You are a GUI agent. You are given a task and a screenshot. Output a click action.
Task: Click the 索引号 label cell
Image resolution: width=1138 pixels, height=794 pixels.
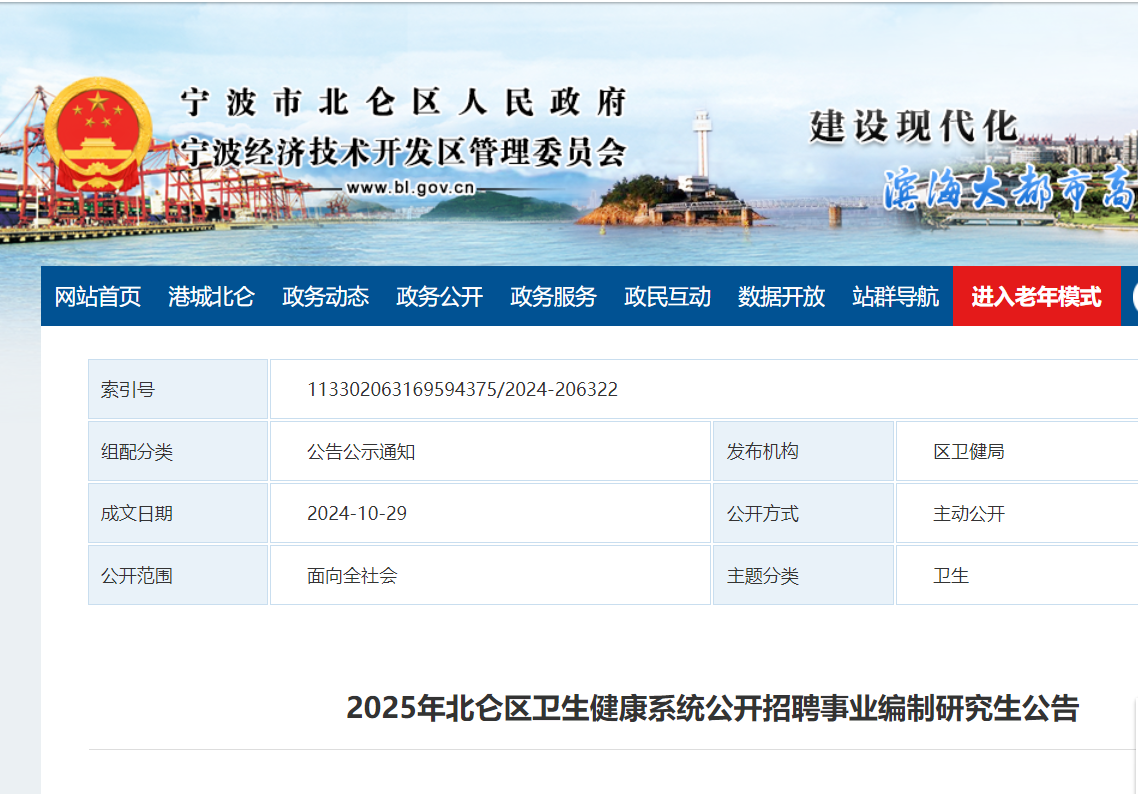click(x=178, y=389)
